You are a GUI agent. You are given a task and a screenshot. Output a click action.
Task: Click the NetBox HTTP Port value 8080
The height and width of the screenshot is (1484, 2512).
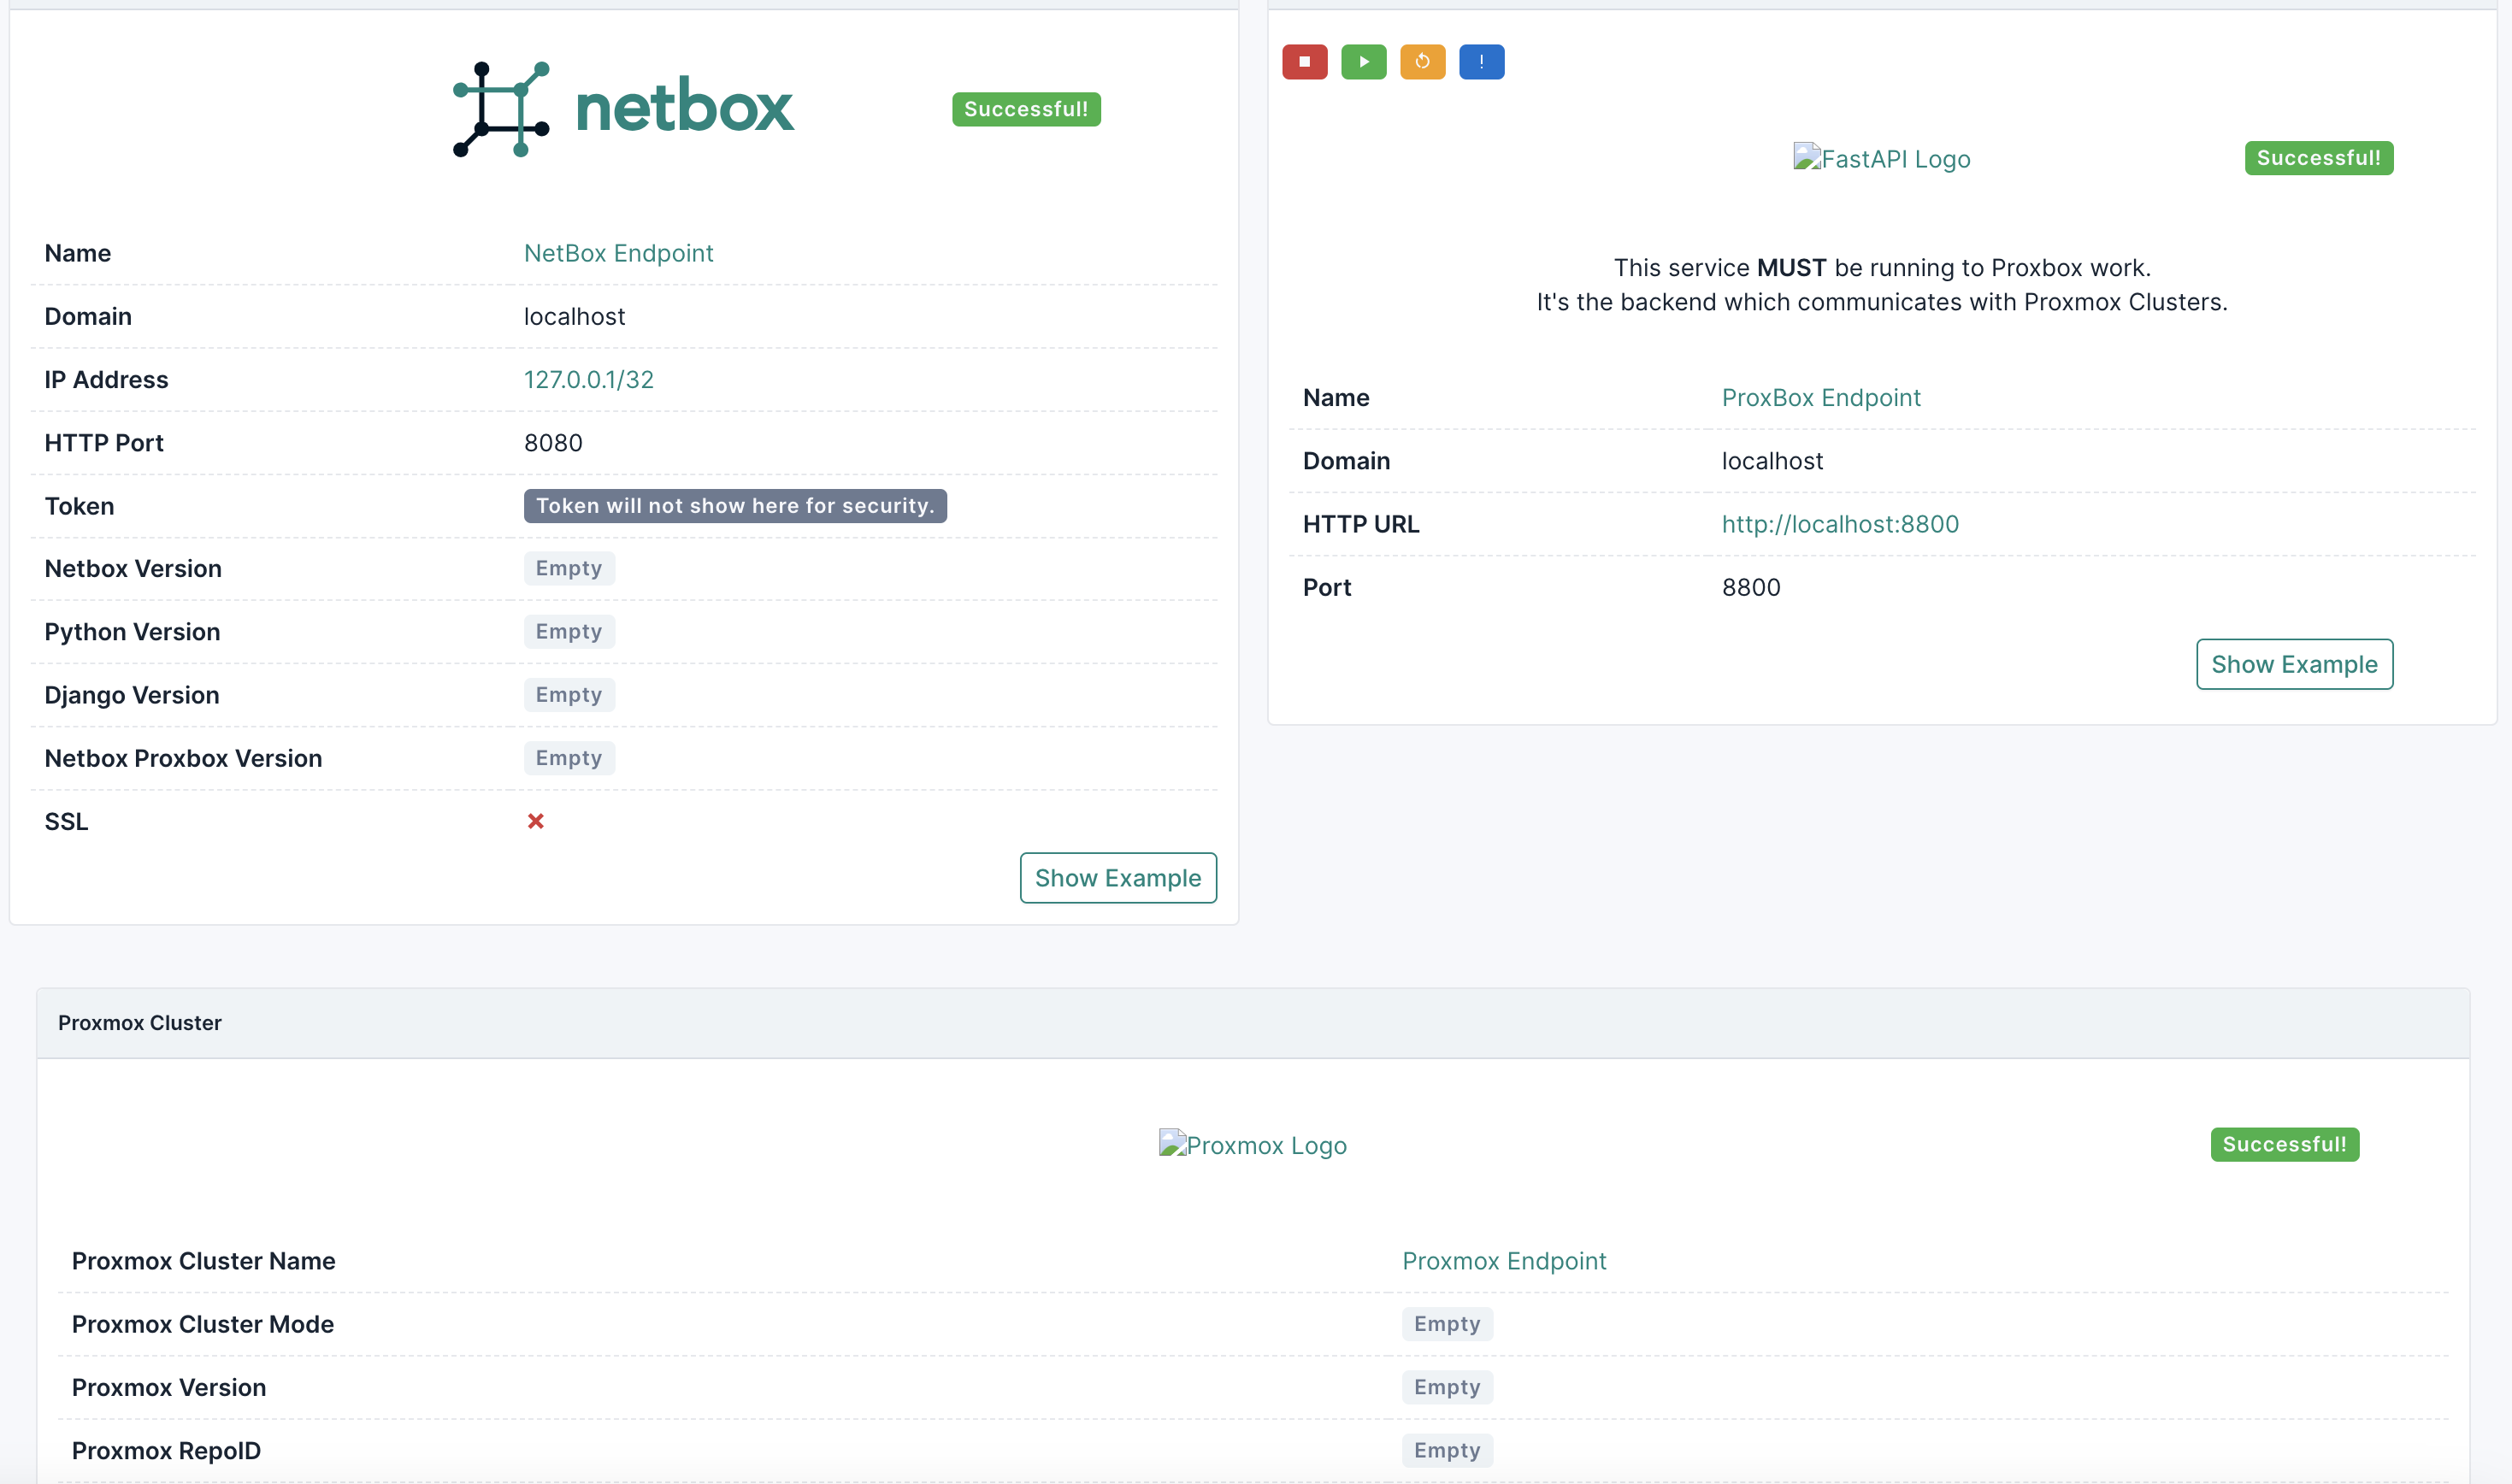[553, 442]
